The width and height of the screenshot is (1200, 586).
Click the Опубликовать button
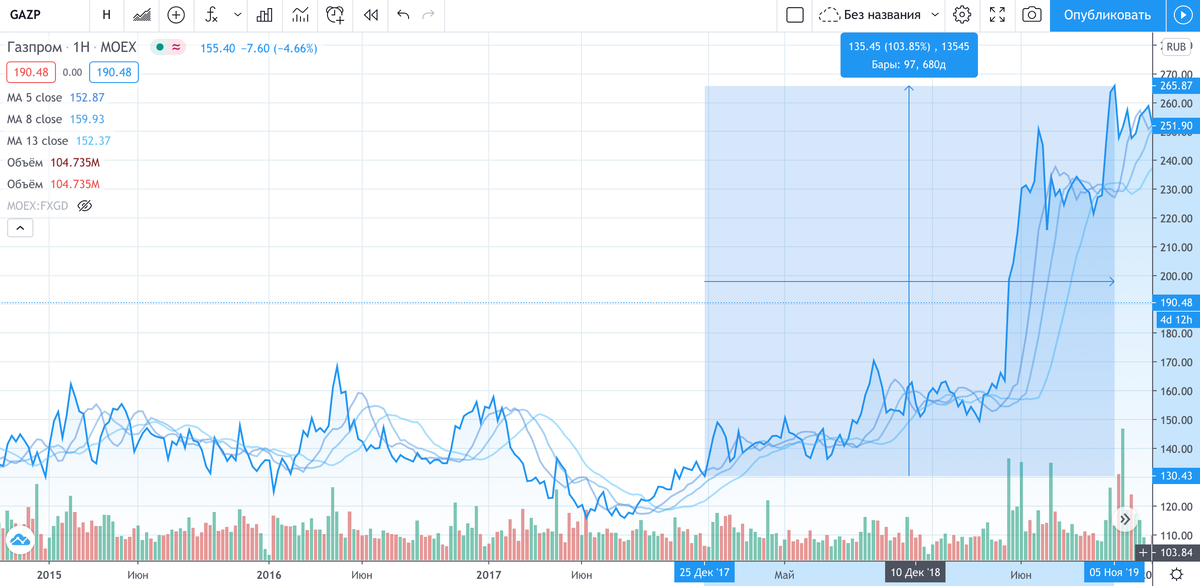click(1107, 15)
